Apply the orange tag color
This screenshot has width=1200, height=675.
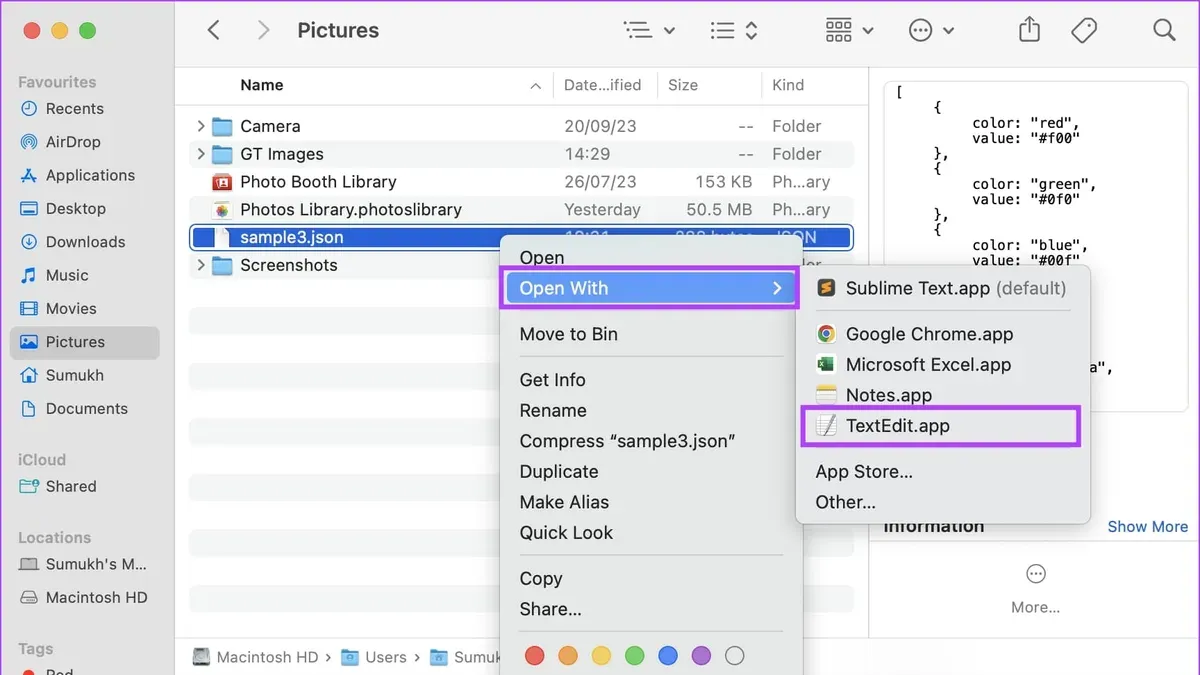click(568, 656)
